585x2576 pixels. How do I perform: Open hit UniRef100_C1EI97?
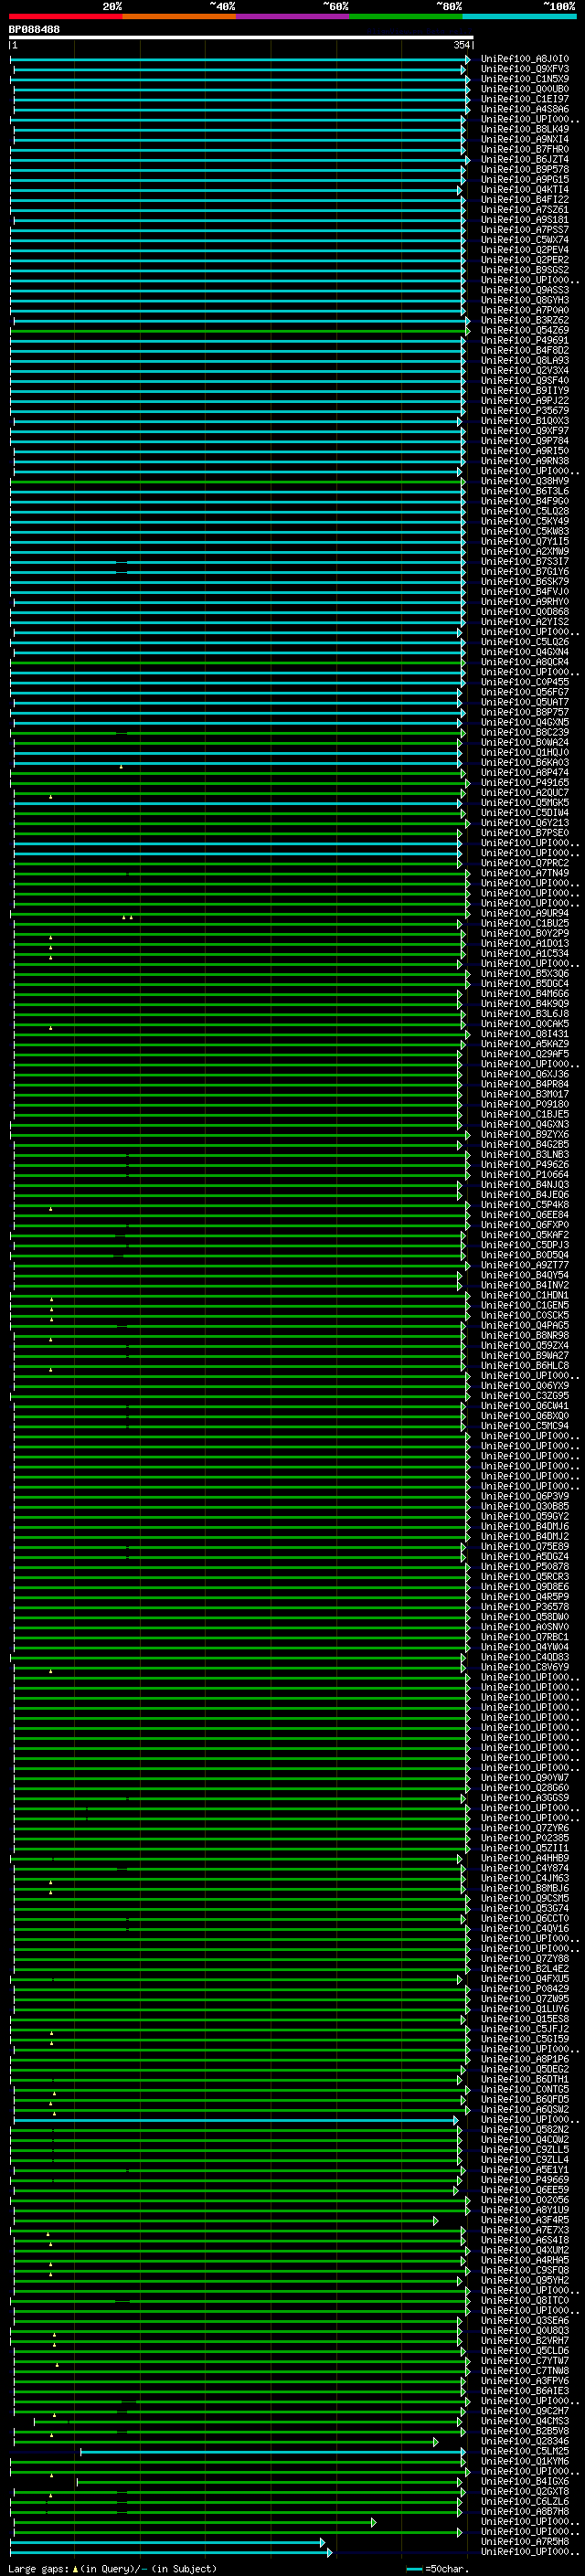point(525,99)
